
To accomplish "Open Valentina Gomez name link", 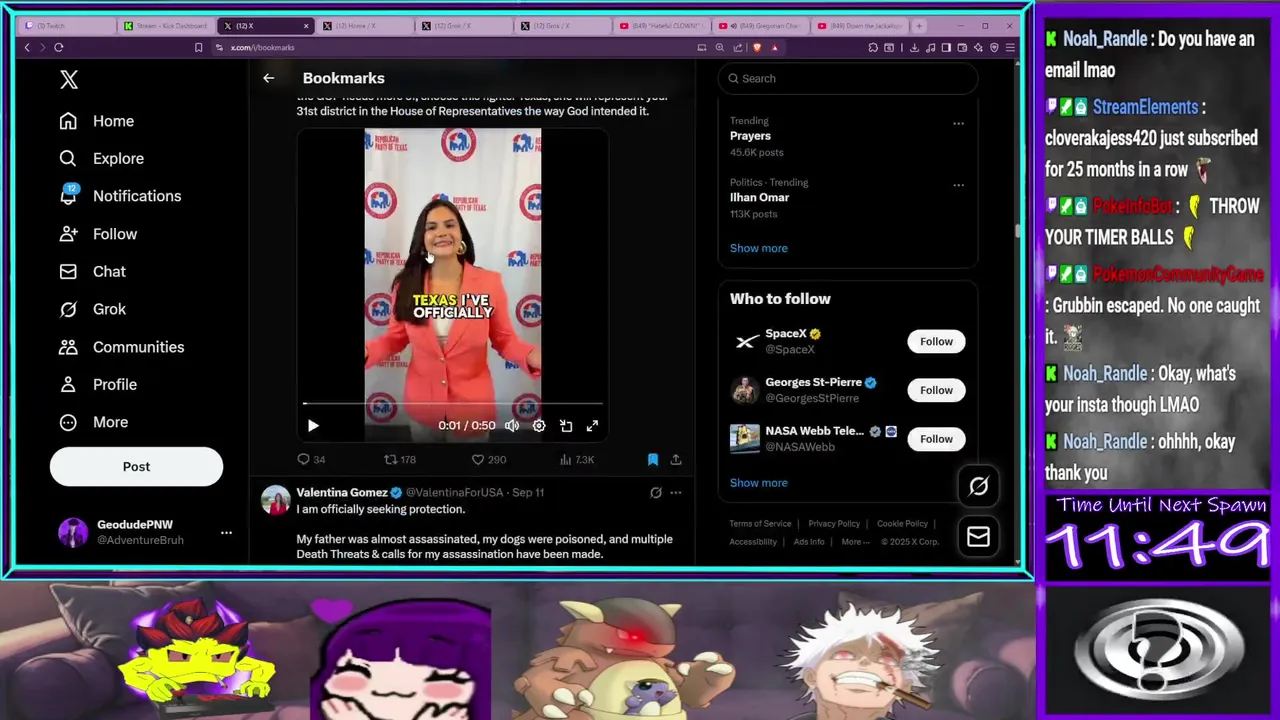I will coord(341,492).
